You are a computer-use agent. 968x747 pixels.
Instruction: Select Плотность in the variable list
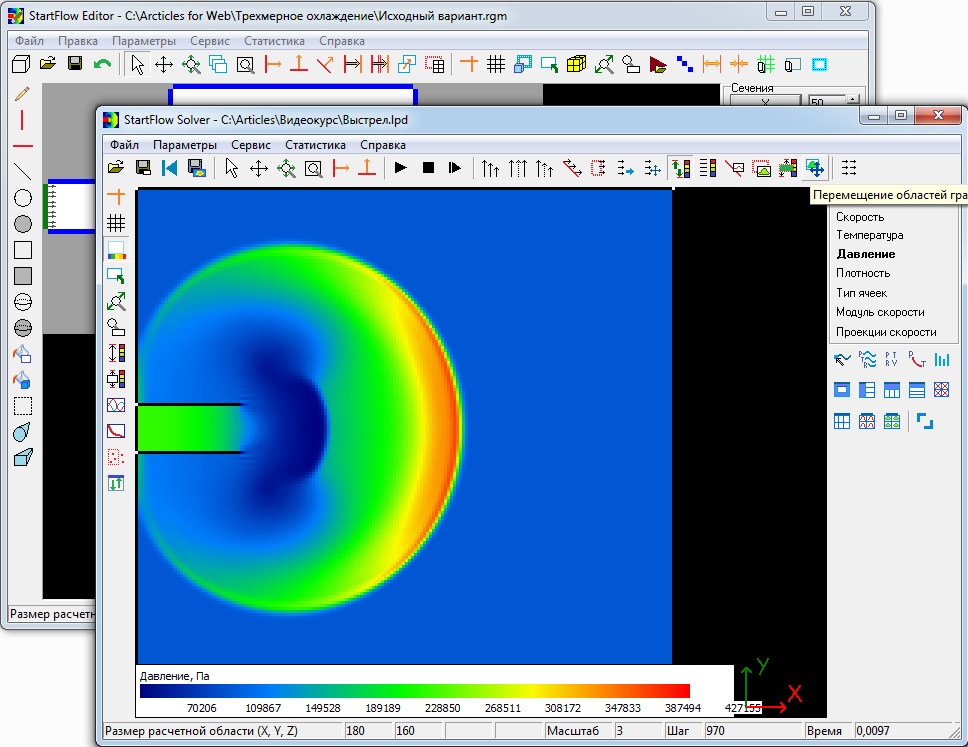(x=862, y=273)
